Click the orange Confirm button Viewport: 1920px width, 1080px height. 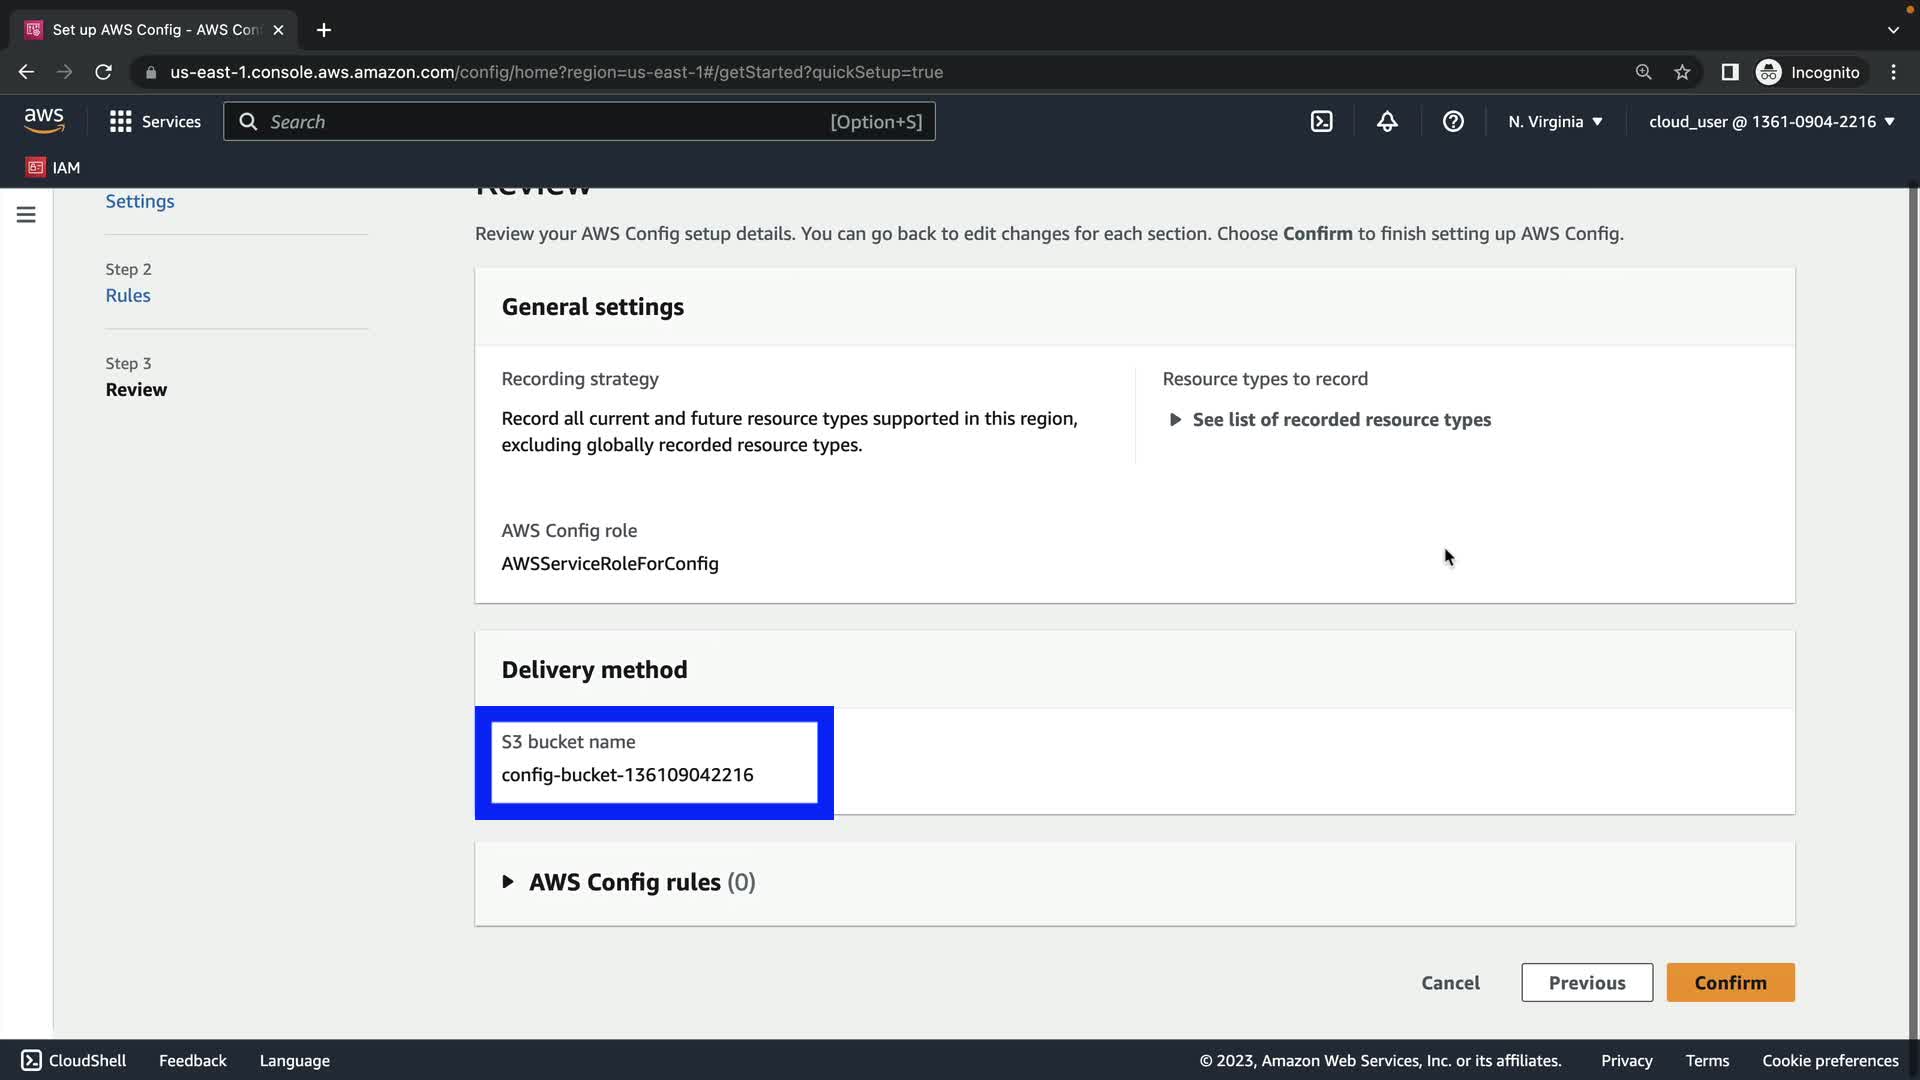pos(1730,983)
